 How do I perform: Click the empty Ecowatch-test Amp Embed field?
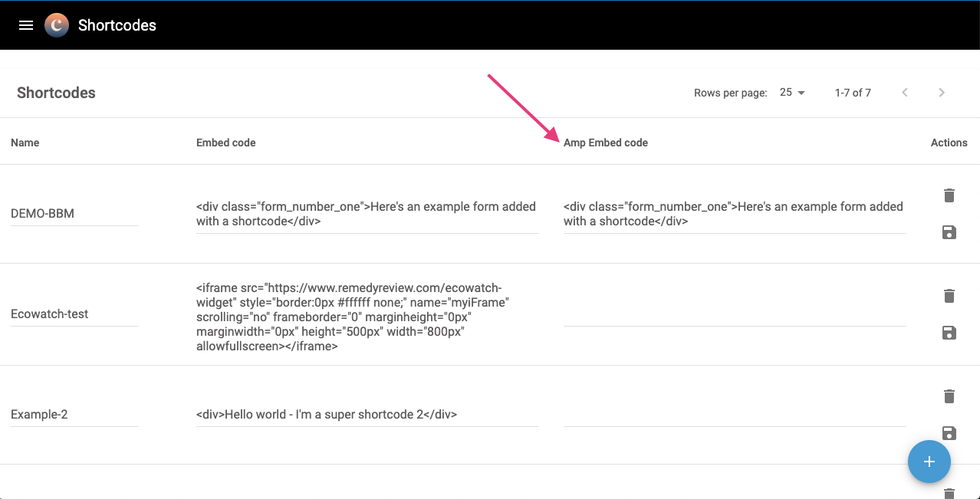[734, 314]
